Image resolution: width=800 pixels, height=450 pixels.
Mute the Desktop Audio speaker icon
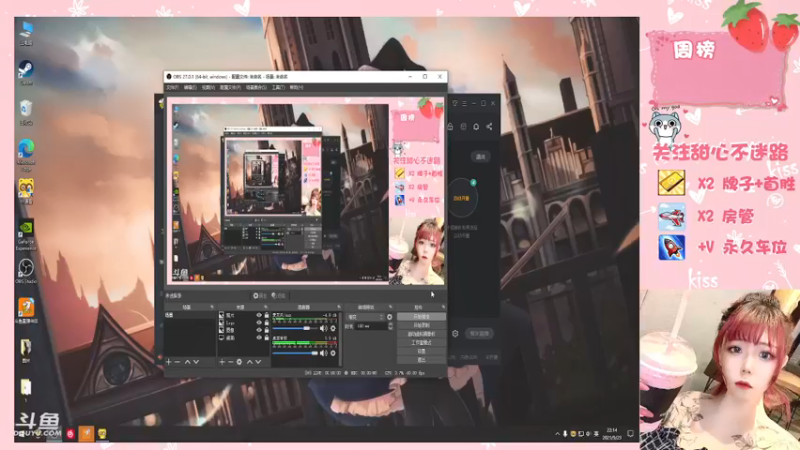(323, 353)
